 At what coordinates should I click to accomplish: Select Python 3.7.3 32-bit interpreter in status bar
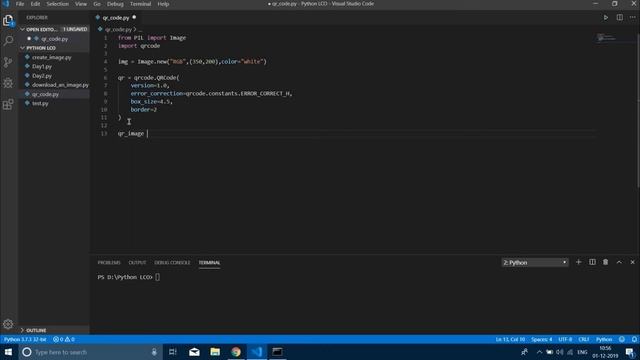[25, 339]
